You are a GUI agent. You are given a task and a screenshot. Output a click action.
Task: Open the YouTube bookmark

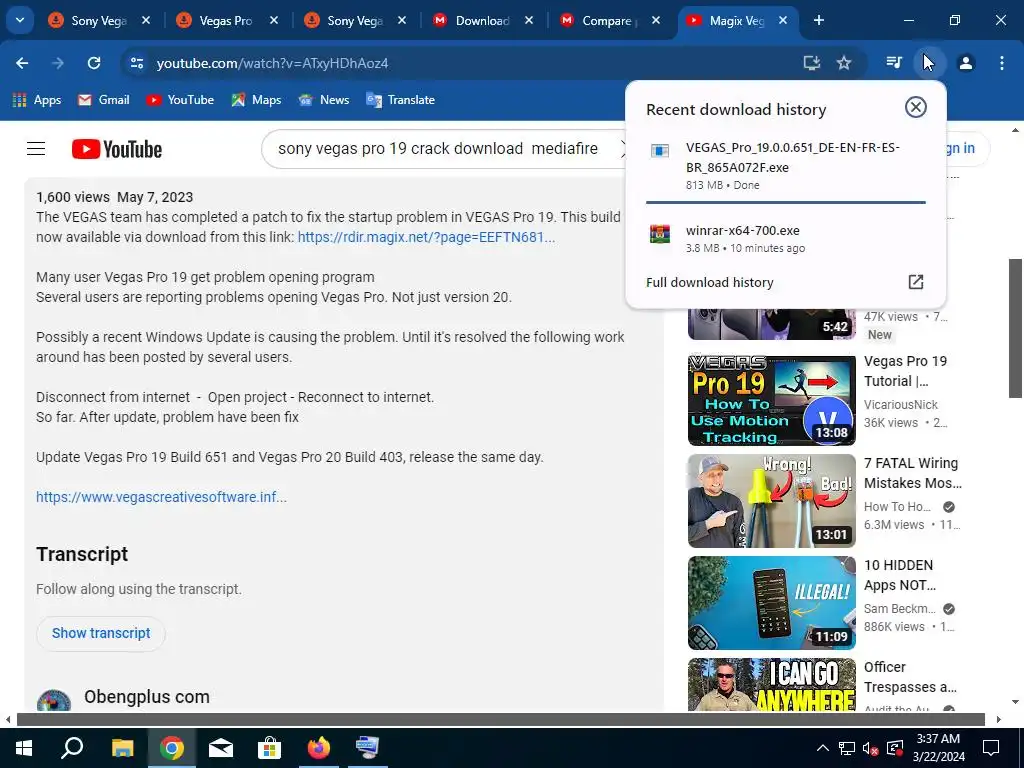tap(181, 100)
